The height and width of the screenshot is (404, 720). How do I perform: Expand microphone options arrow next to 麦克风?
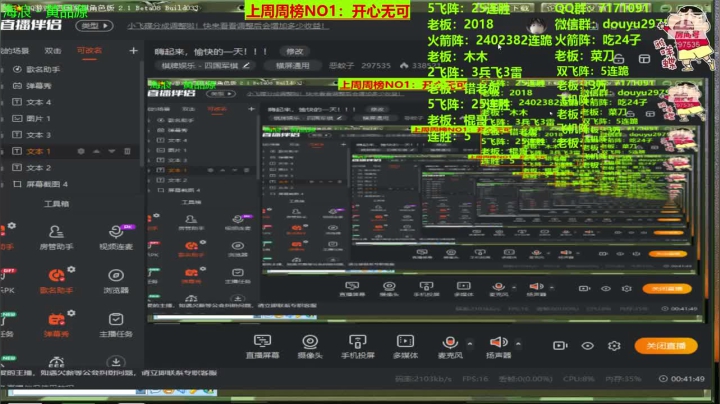(x=470, y=343)
